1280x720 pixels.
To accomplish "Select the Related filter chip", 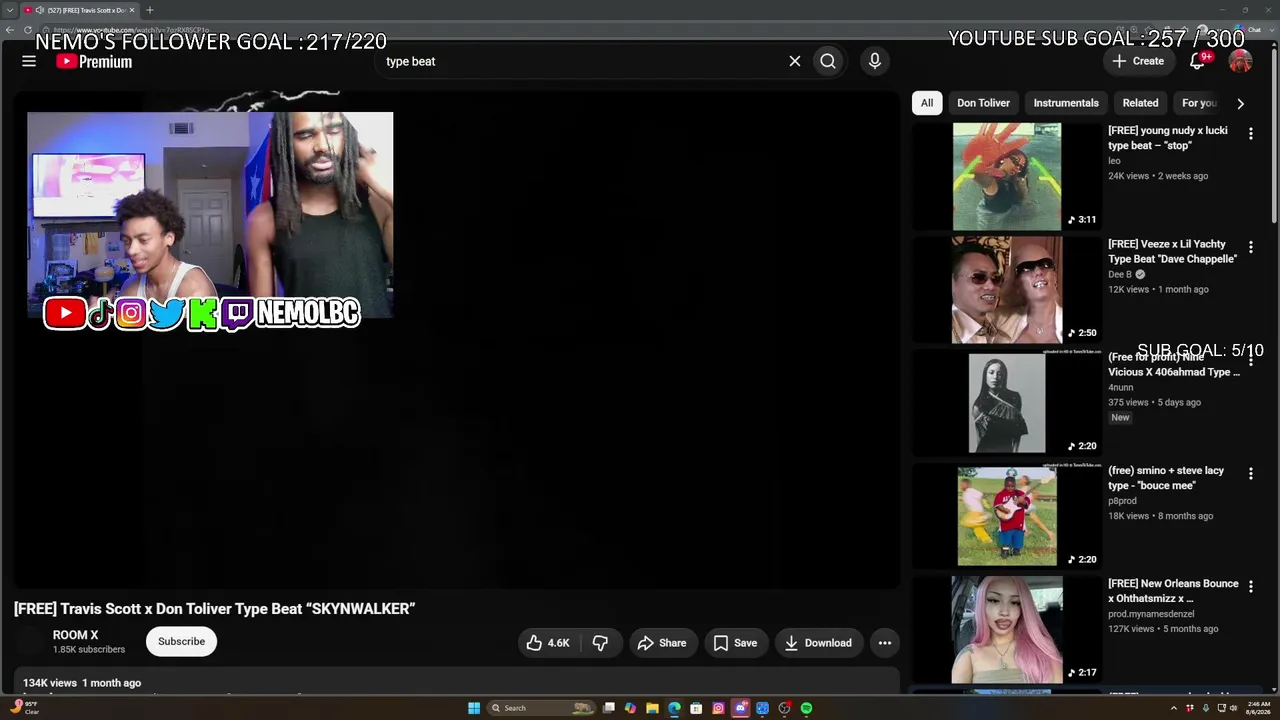I will click(1140, 103).
